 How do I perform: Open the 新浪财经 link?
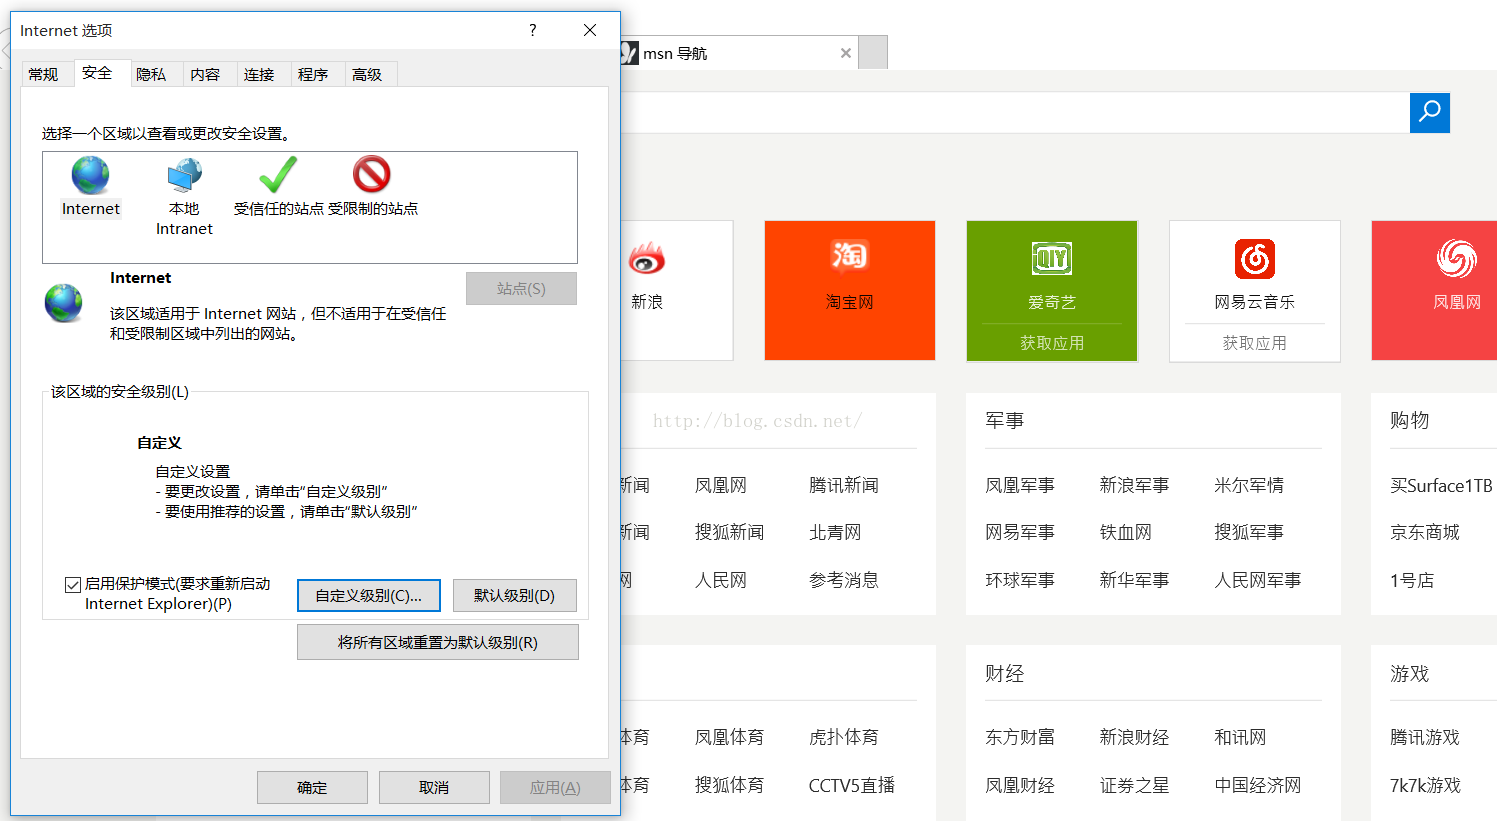(1134, 737)
